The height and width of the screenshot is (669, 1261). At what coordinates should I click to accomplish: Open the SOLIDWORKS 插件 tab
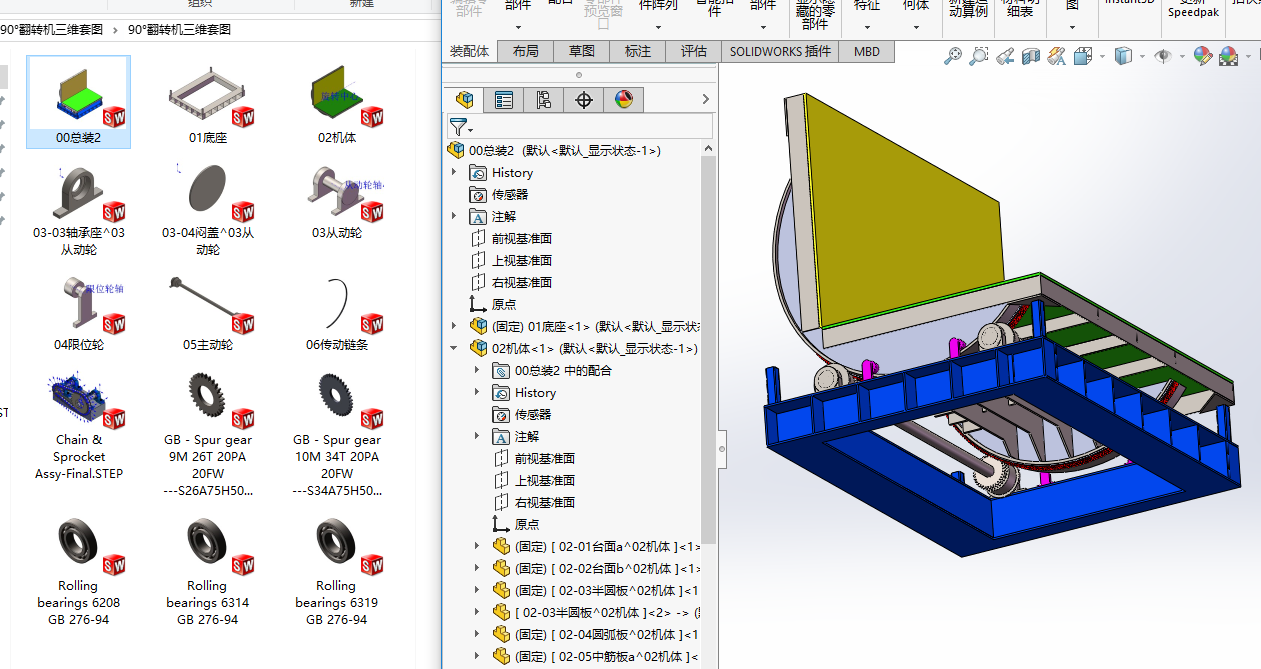780,51
